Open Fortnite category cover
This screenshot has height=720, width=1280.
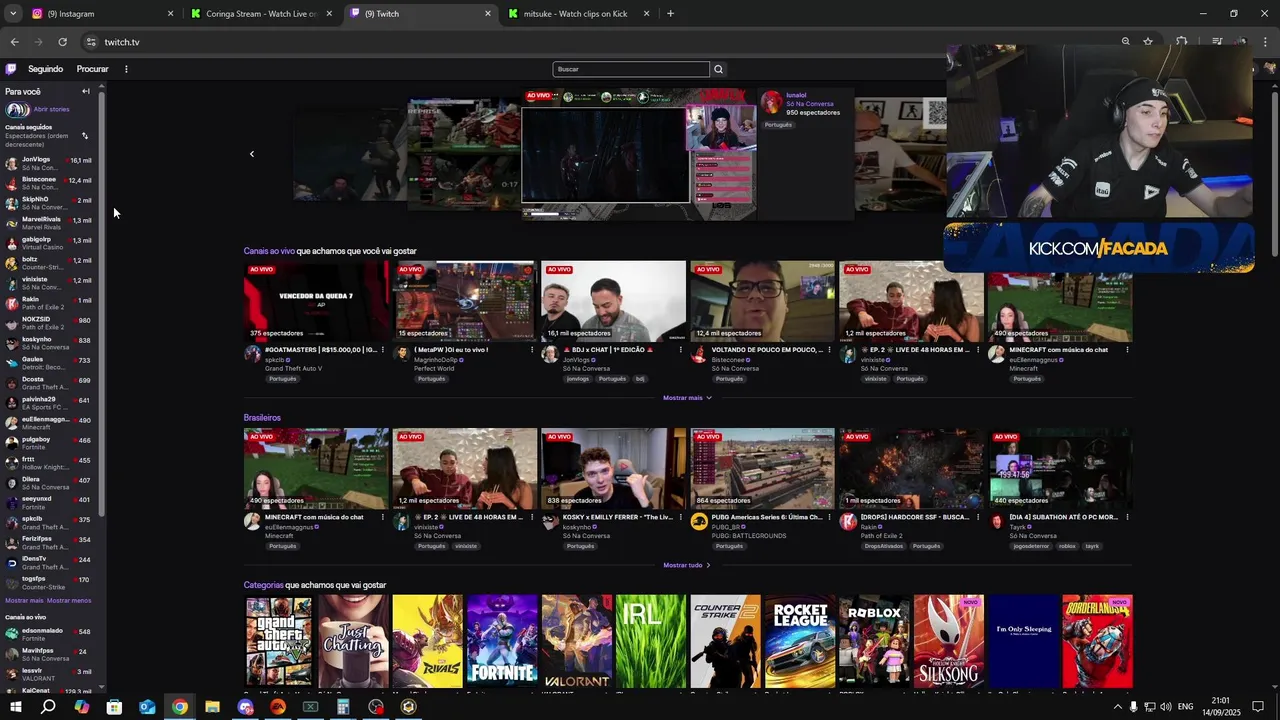pos(502,641)
